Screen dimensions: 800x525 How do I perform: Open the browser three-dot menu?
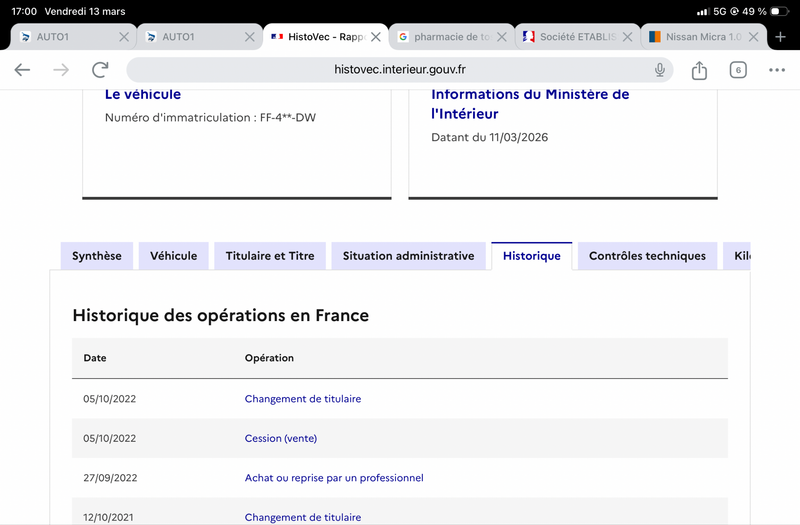[777, 70]
